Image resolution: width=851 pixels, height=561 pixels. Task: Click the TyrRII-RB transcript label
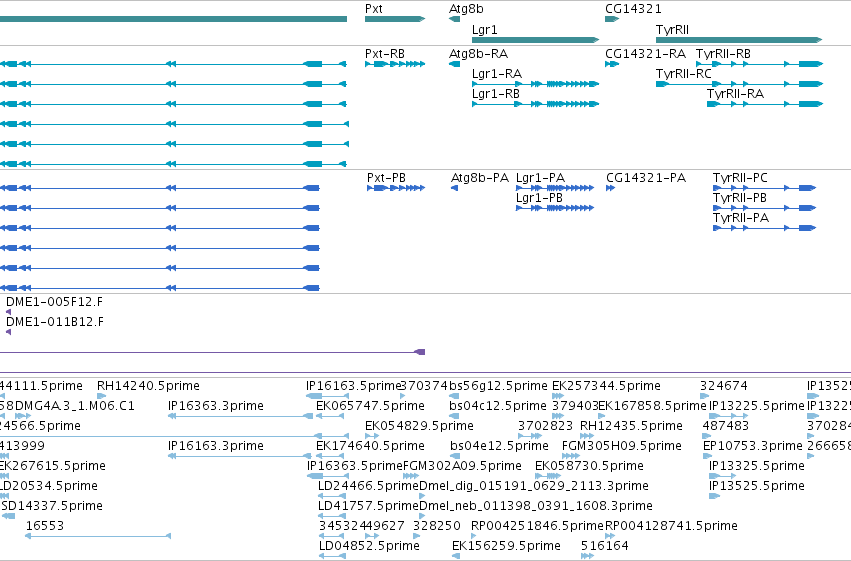(723, 54)
